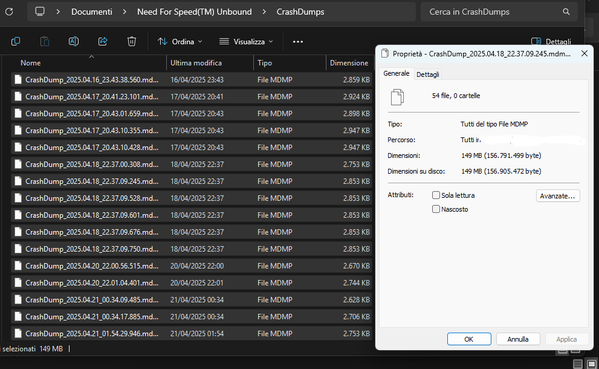Click the Cerca in CrashDumps search field
Screen dimensions: 599x369
point(499,12)
